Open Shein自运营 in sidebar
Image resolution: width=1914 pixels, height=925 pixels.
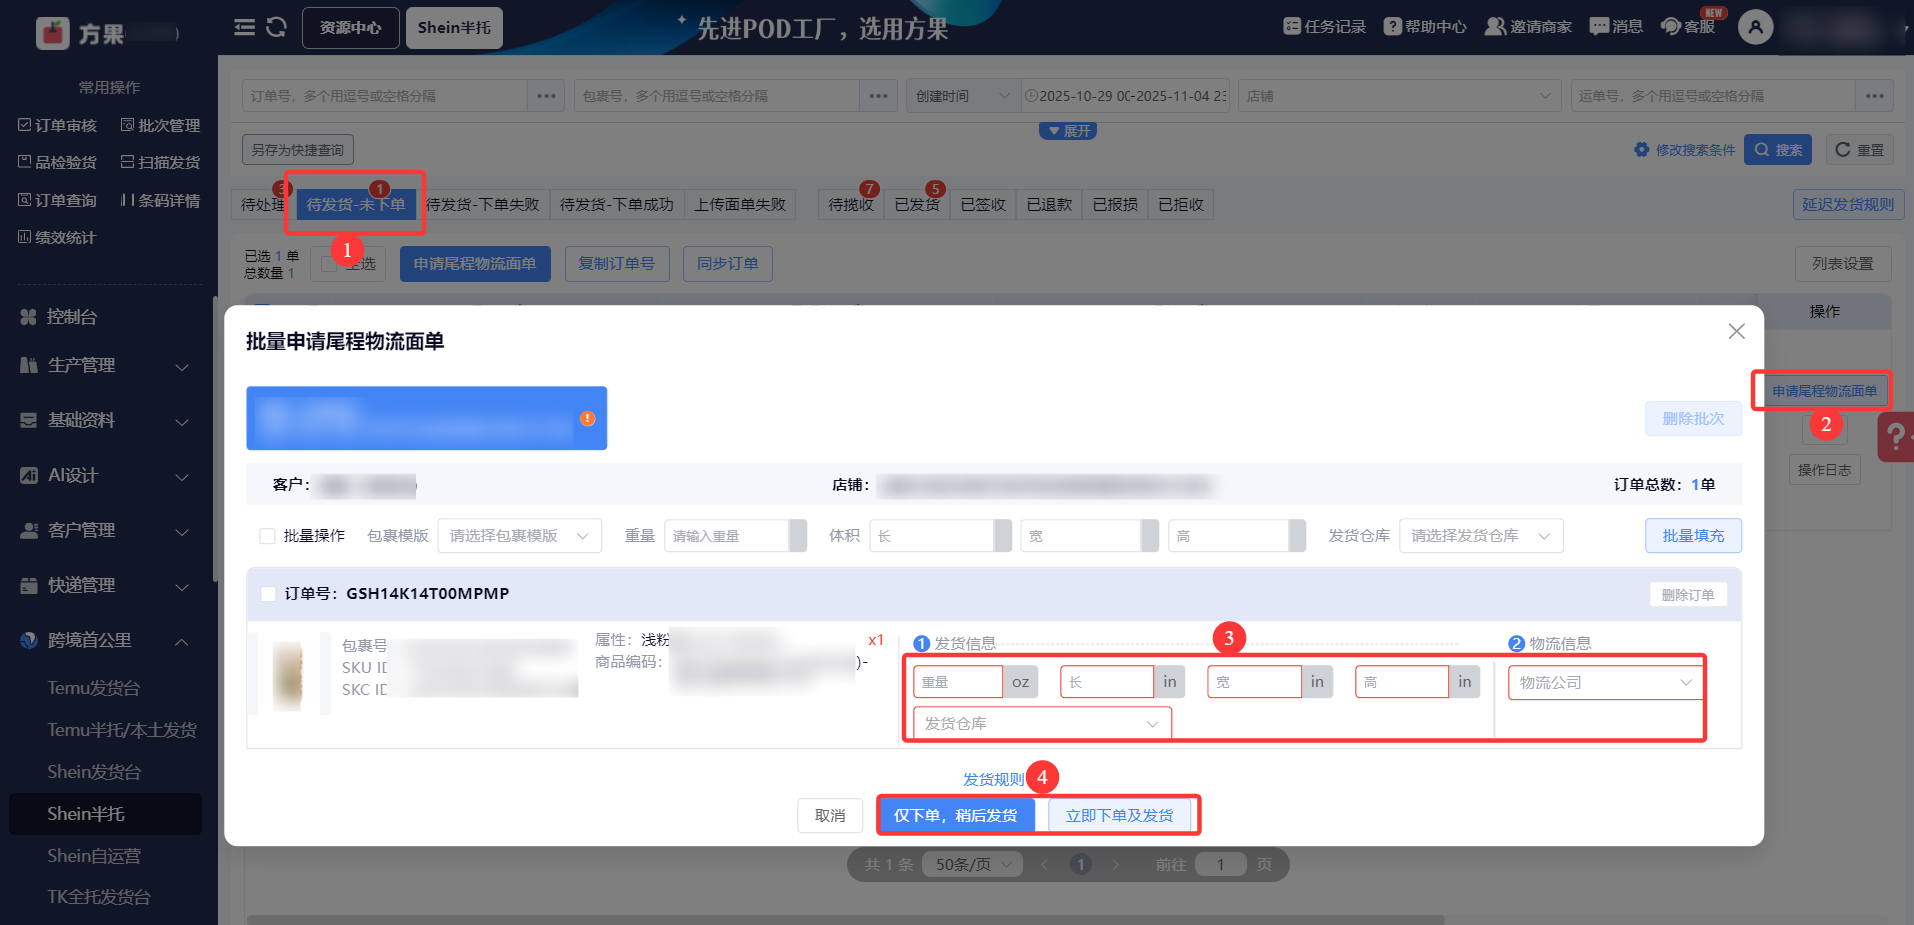(94, 856)
